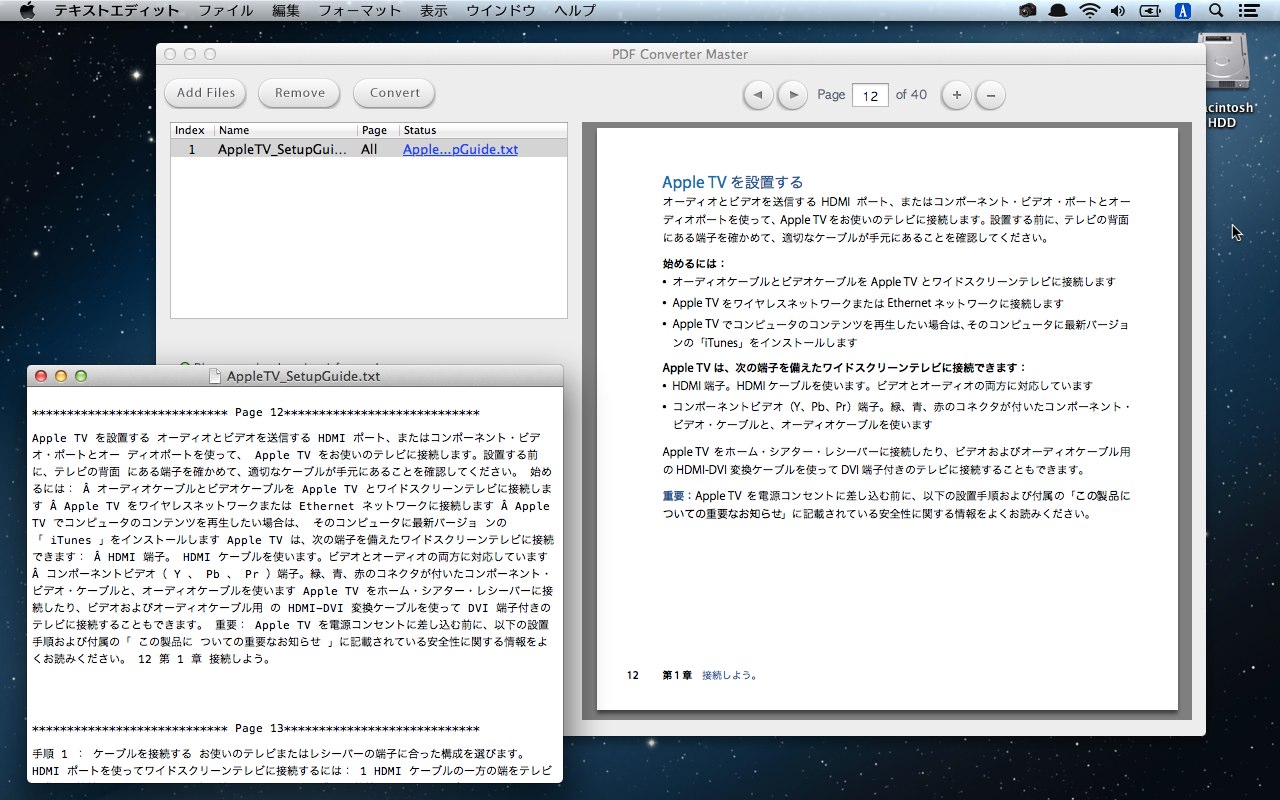Click the 'All' page cell in the file row
Image resolution: width=1280 pixels, height=800 pixels.
pyautogui.click(x=370, y=149)
